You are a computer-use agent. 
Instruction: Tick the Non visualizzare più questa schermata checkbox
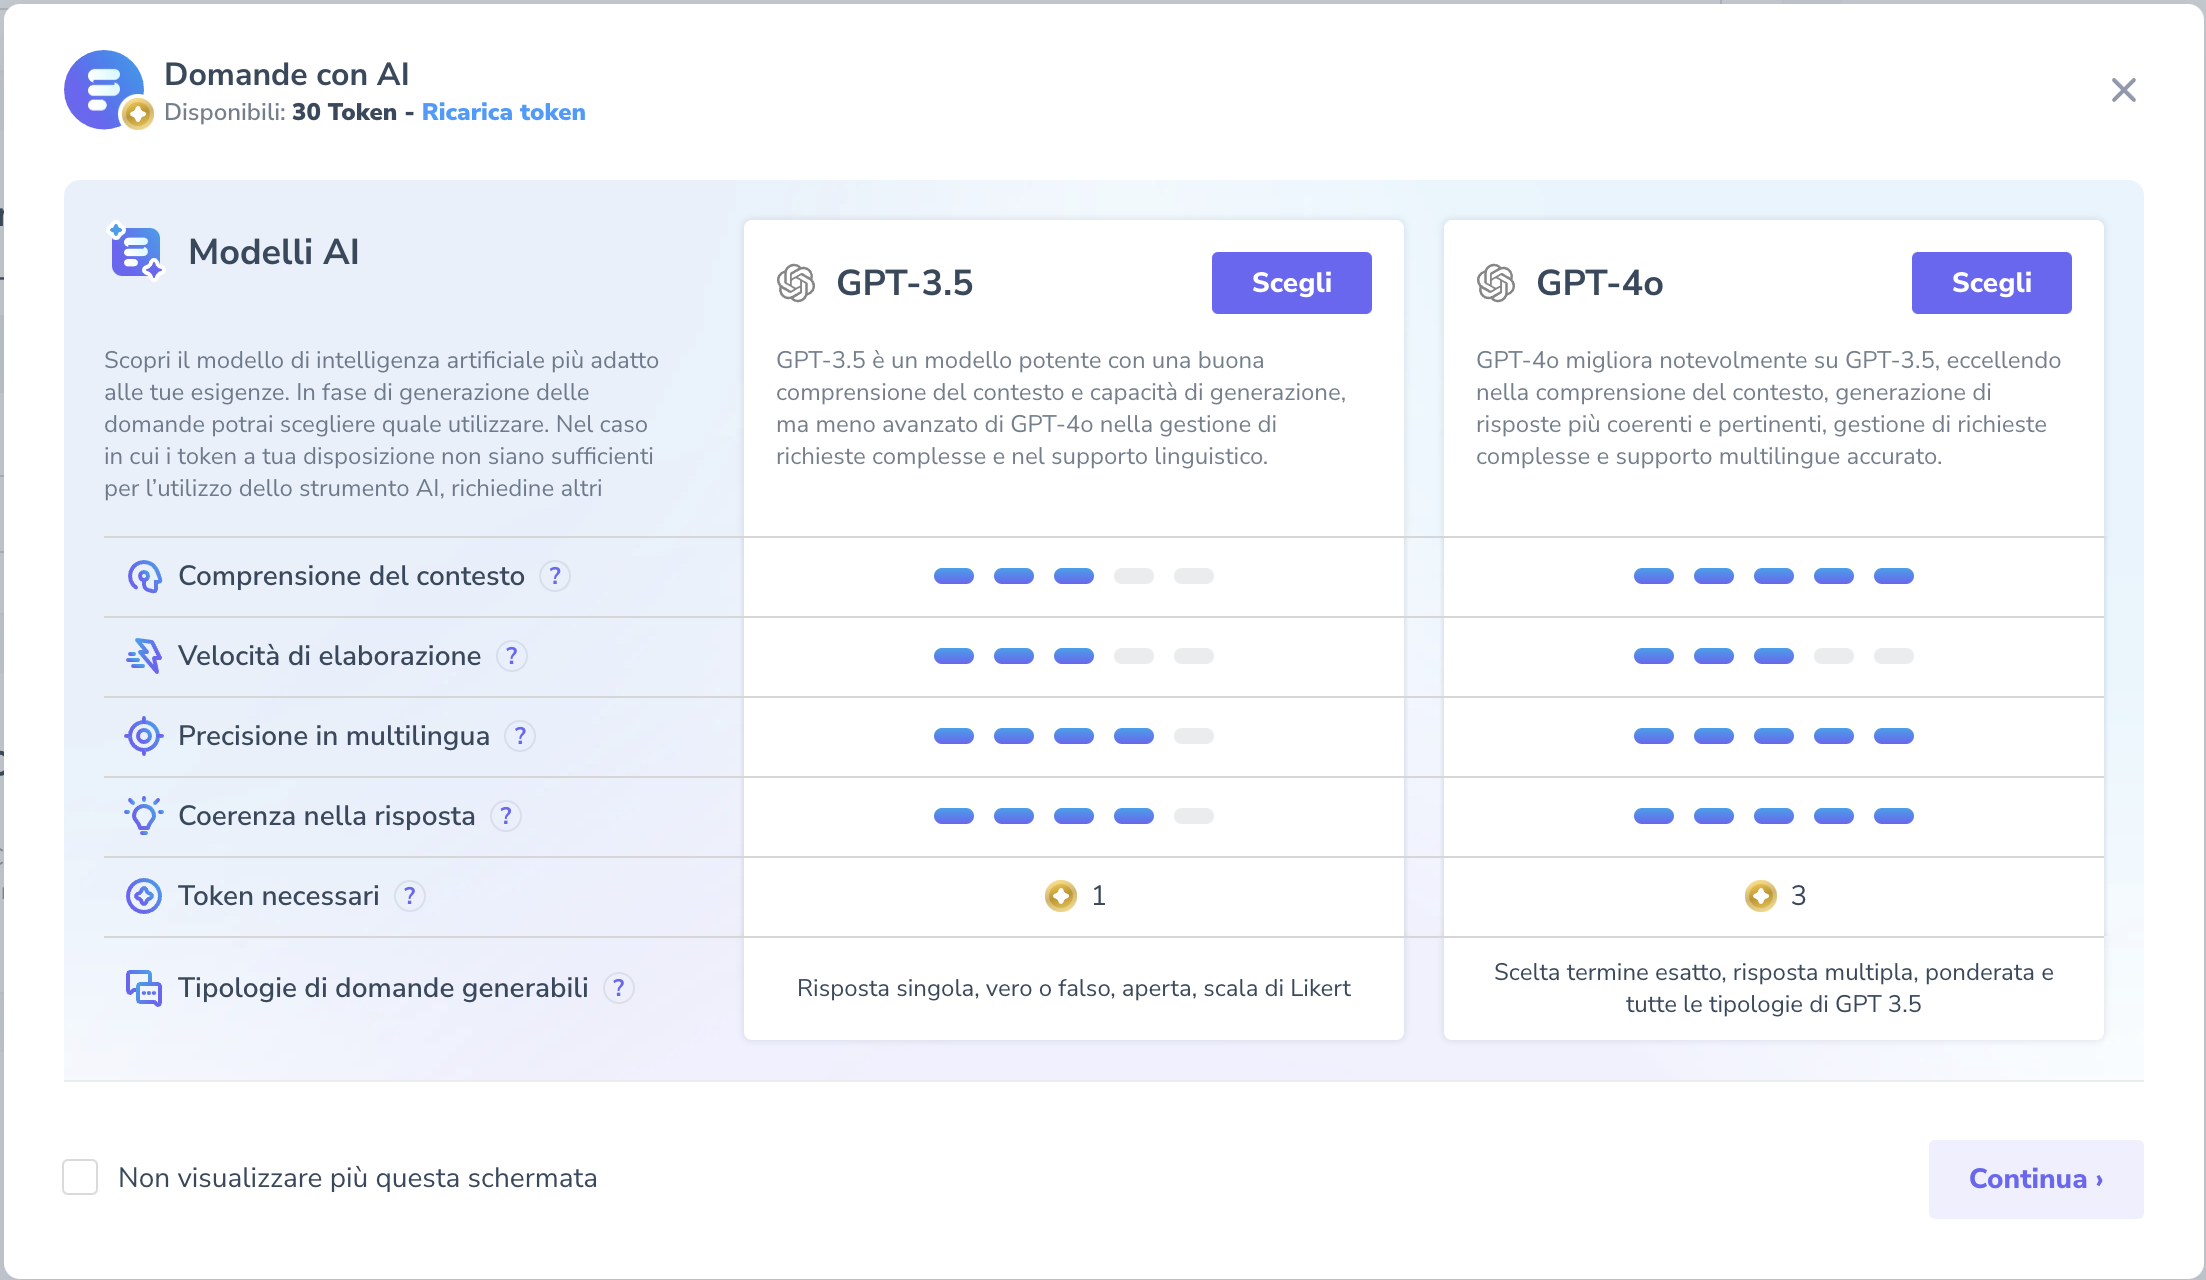pos(80,1177)
